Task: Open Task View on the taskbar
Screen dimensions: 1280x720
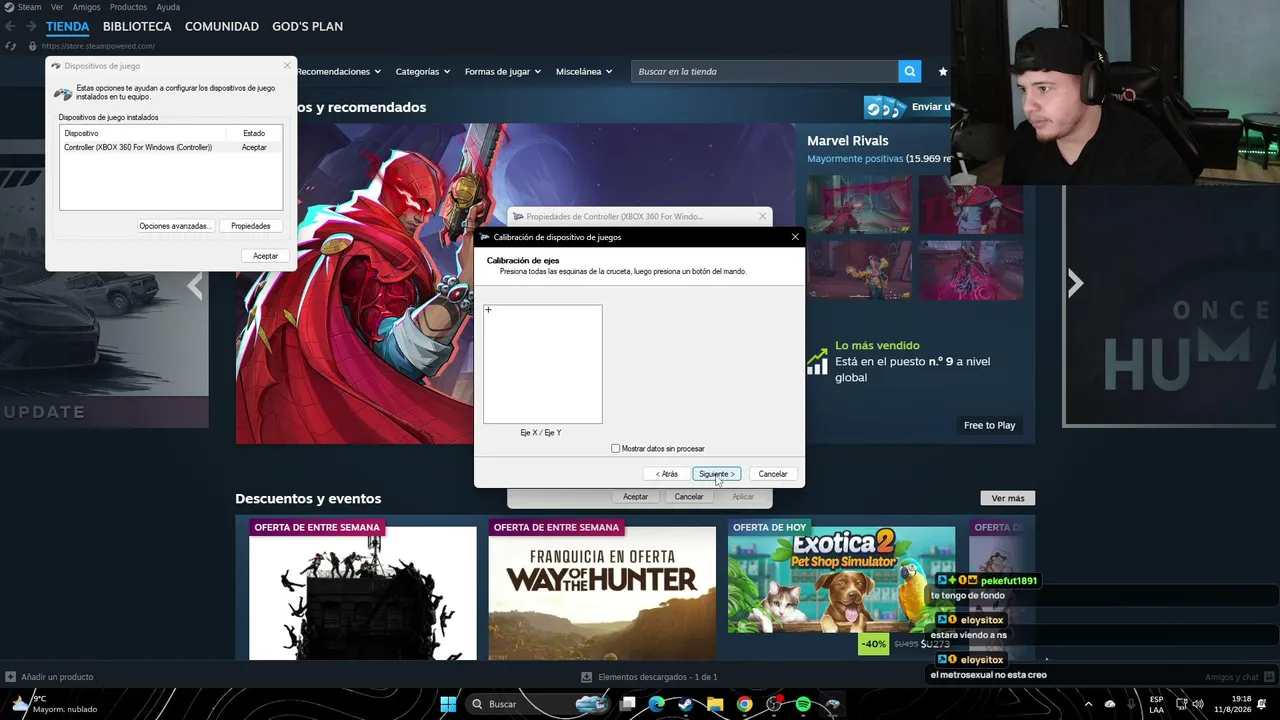Action: [x=628, y=704]
